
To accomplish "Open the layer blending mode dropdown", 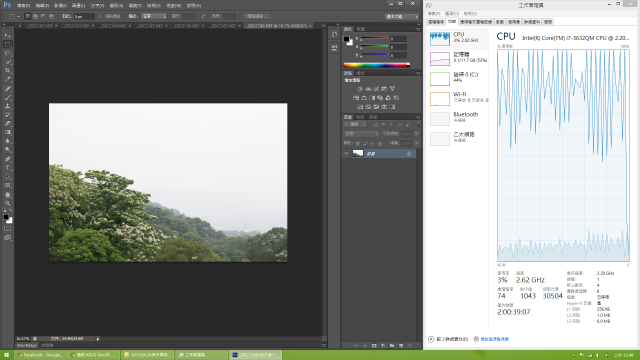I will 361,134.
